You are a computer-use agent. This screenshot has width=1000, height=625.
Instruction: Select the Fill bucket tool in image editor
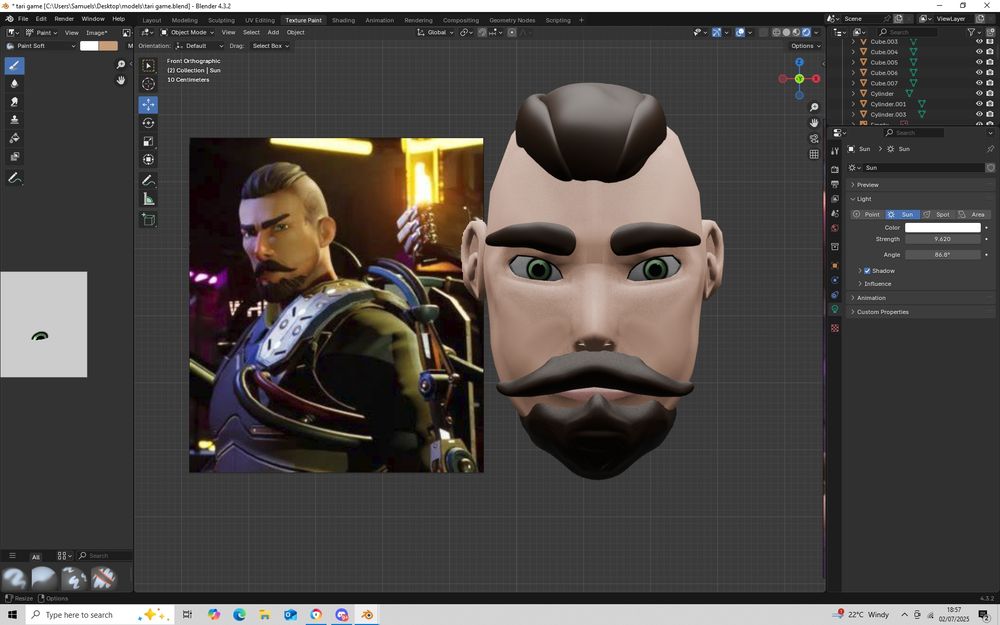pos(14,138)
